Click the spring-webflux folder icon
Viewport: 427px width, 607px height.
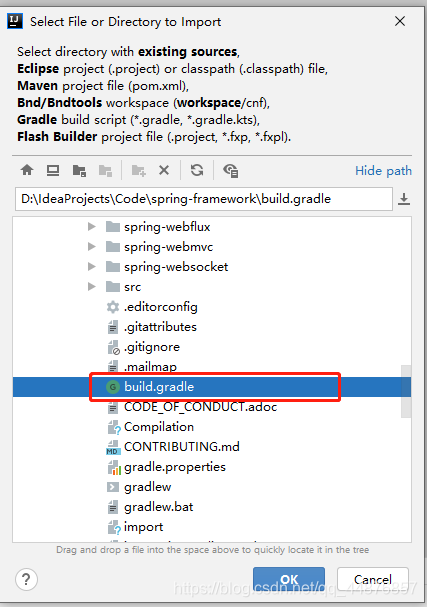click(113, 226)
